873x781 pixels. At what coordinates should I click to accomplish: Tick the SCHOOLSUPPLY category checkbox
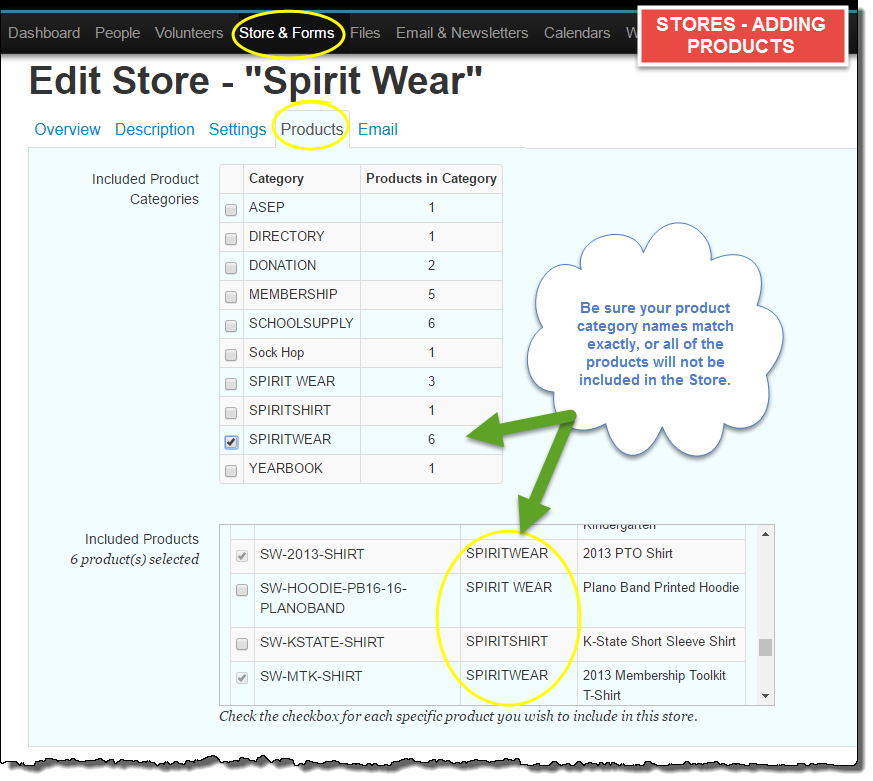230,326
